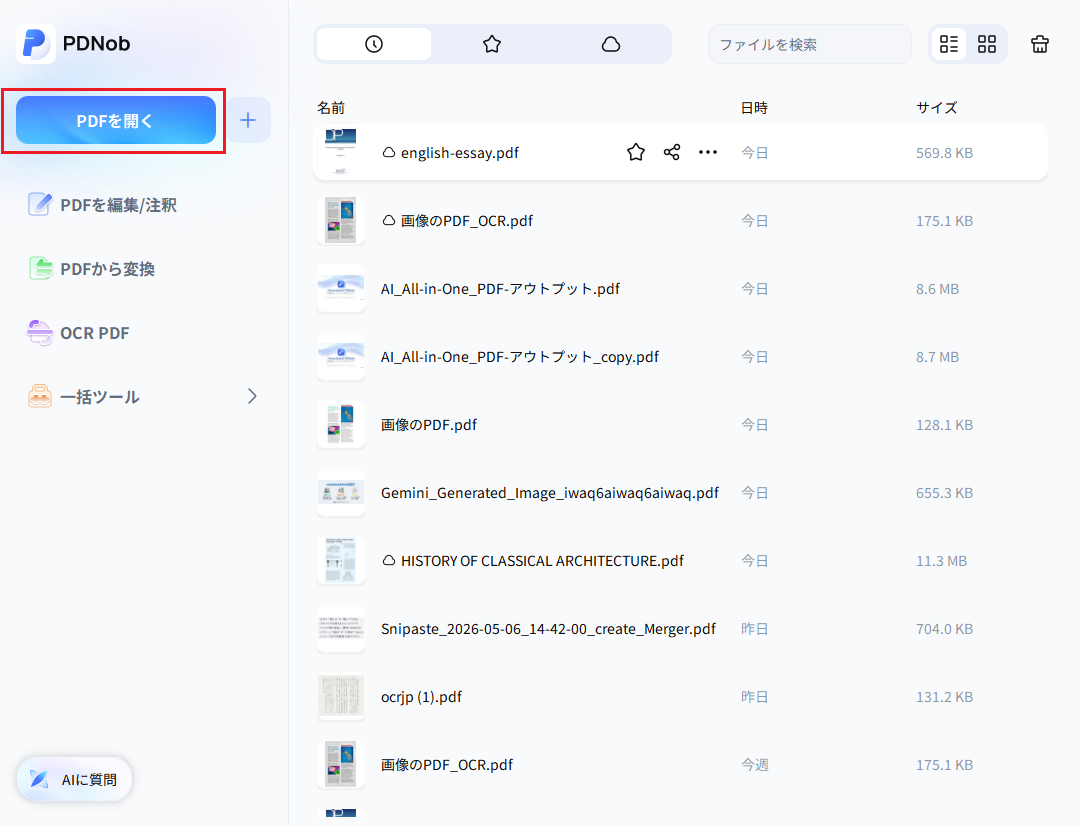Click the plus button beside PDFを開く
This screenshot has height=826, width=1080.
point(248,121)
